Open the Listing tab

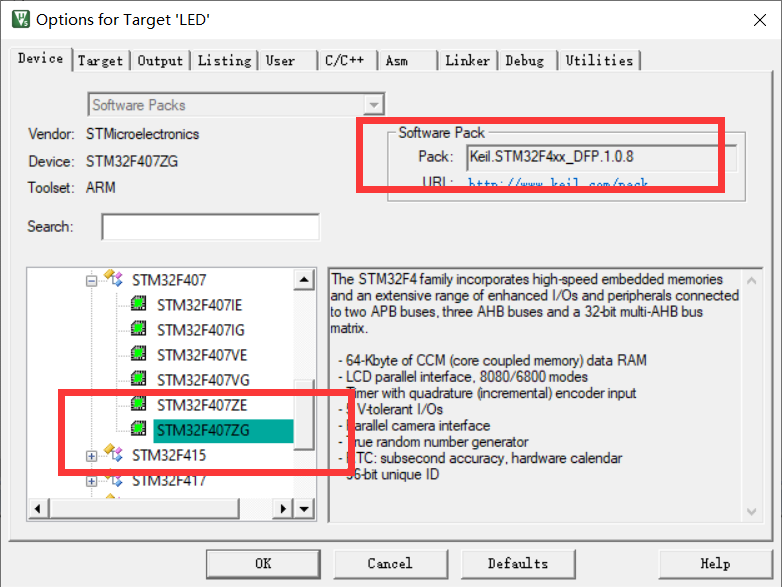point(224,61)
